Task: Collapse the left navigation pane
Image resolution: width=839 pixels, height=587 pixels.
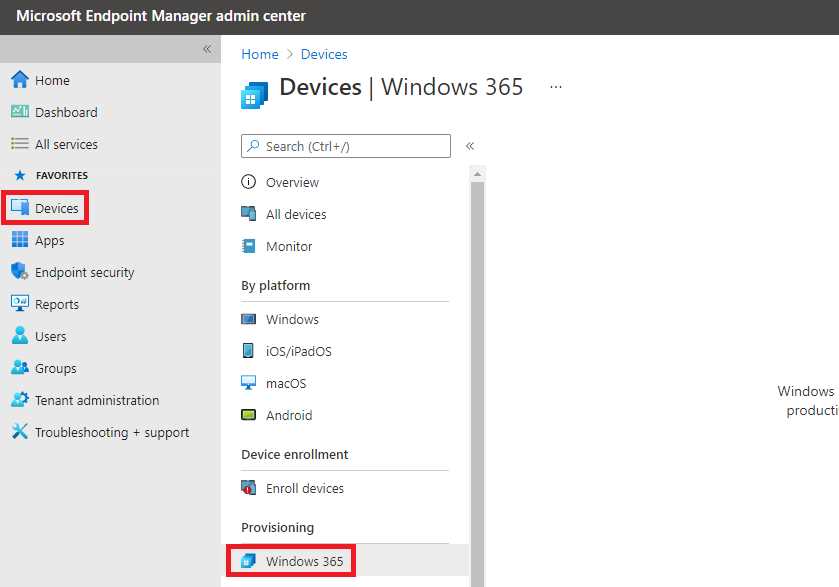Action: 207,48
